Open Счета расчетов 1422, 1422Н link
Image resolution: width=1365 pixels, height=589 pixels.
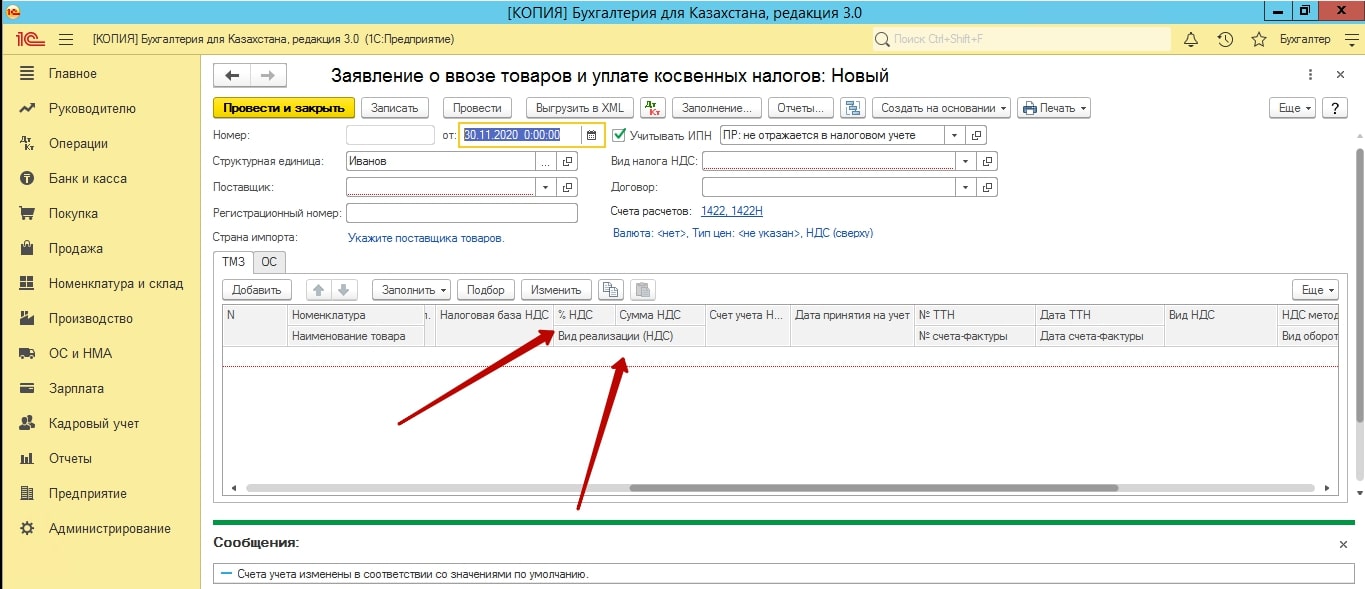coord(731,211)
